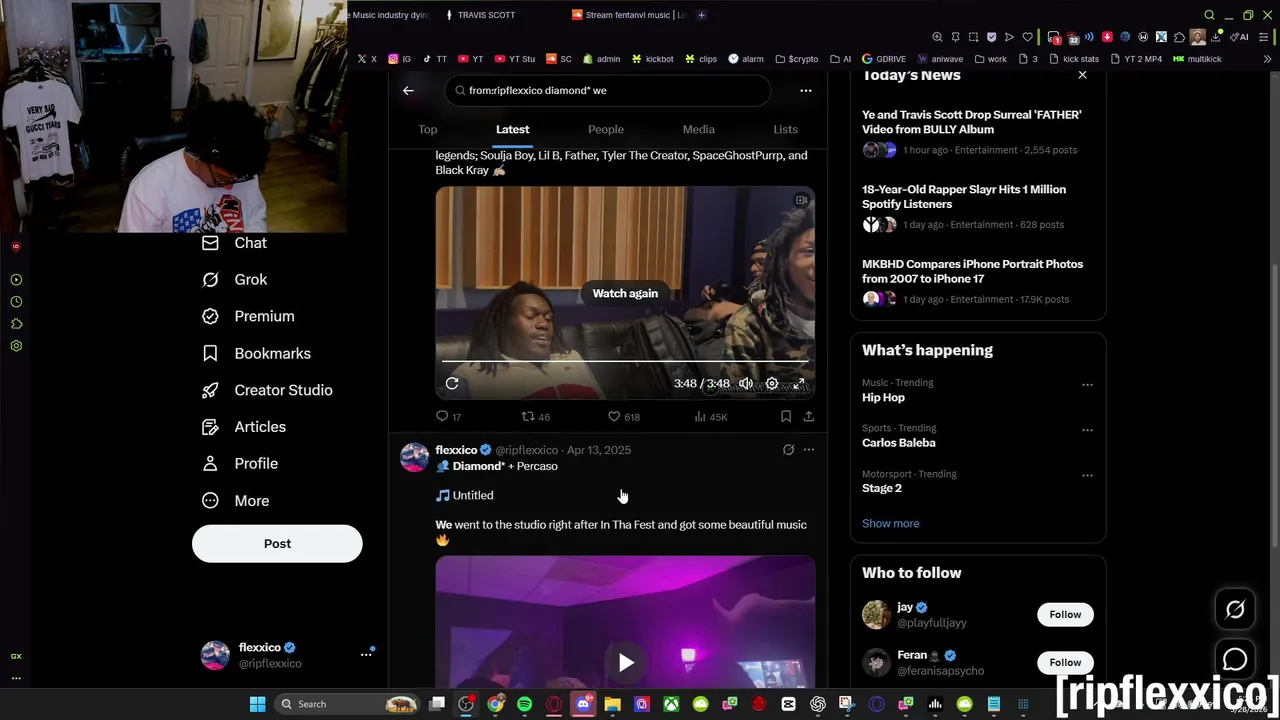Close the Today's News panel

click(1082, 75)
